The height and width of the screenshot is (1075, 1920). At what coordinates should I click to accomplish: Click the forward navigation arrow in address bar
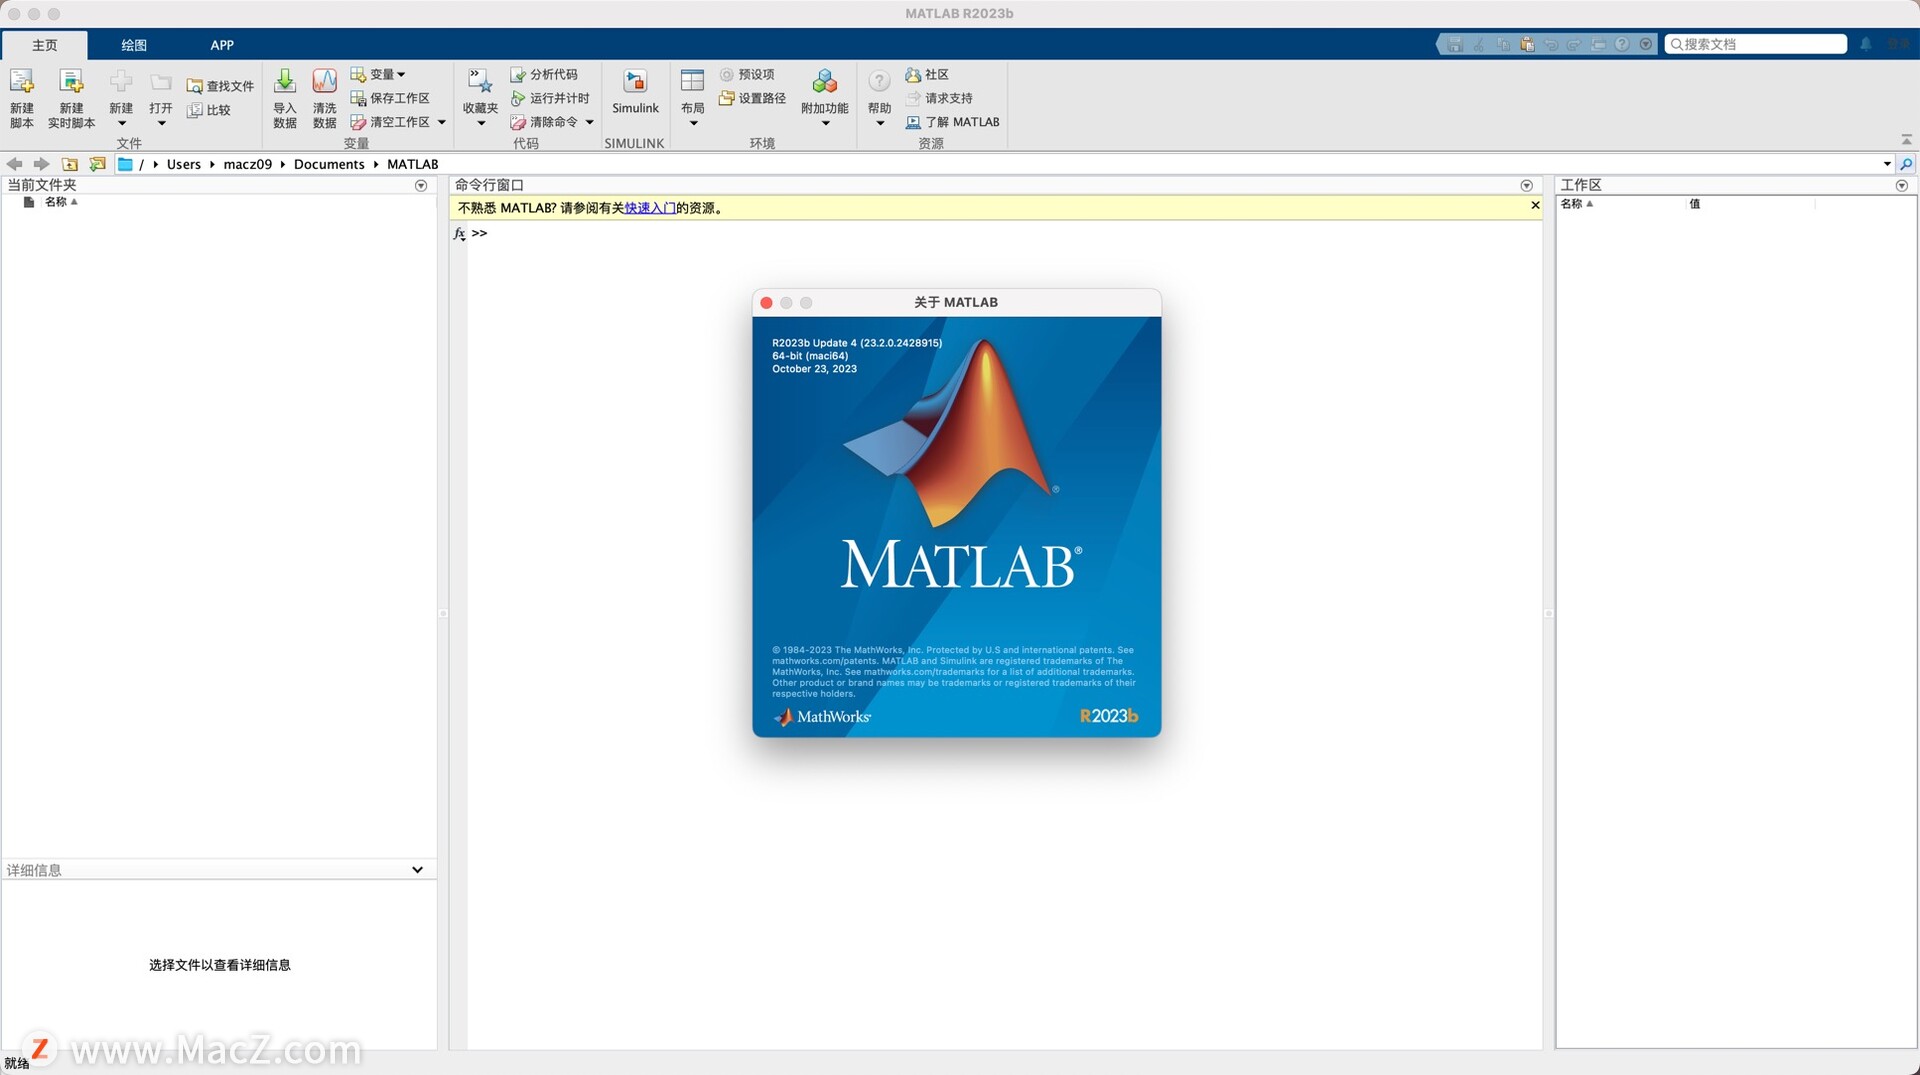[41, 164]
